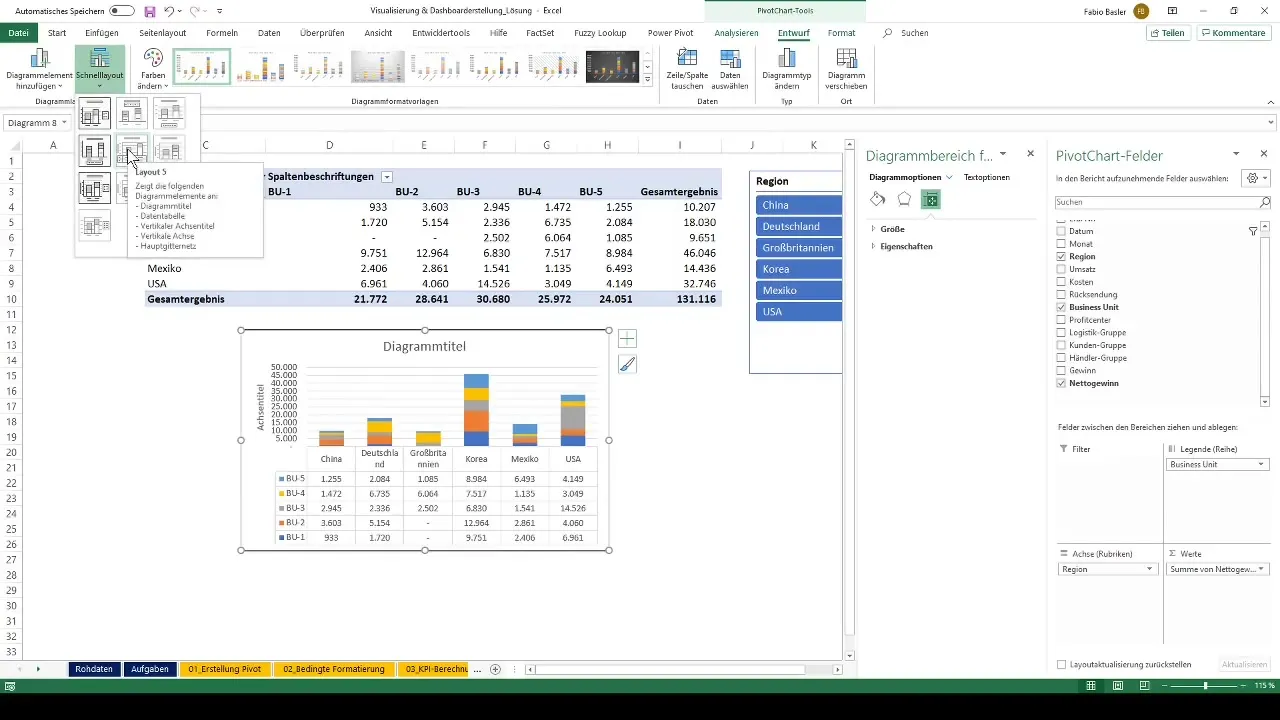Screen dimensions: 1280x720
Task: Expand the Eigenschaften section
Action: (873, 246)
